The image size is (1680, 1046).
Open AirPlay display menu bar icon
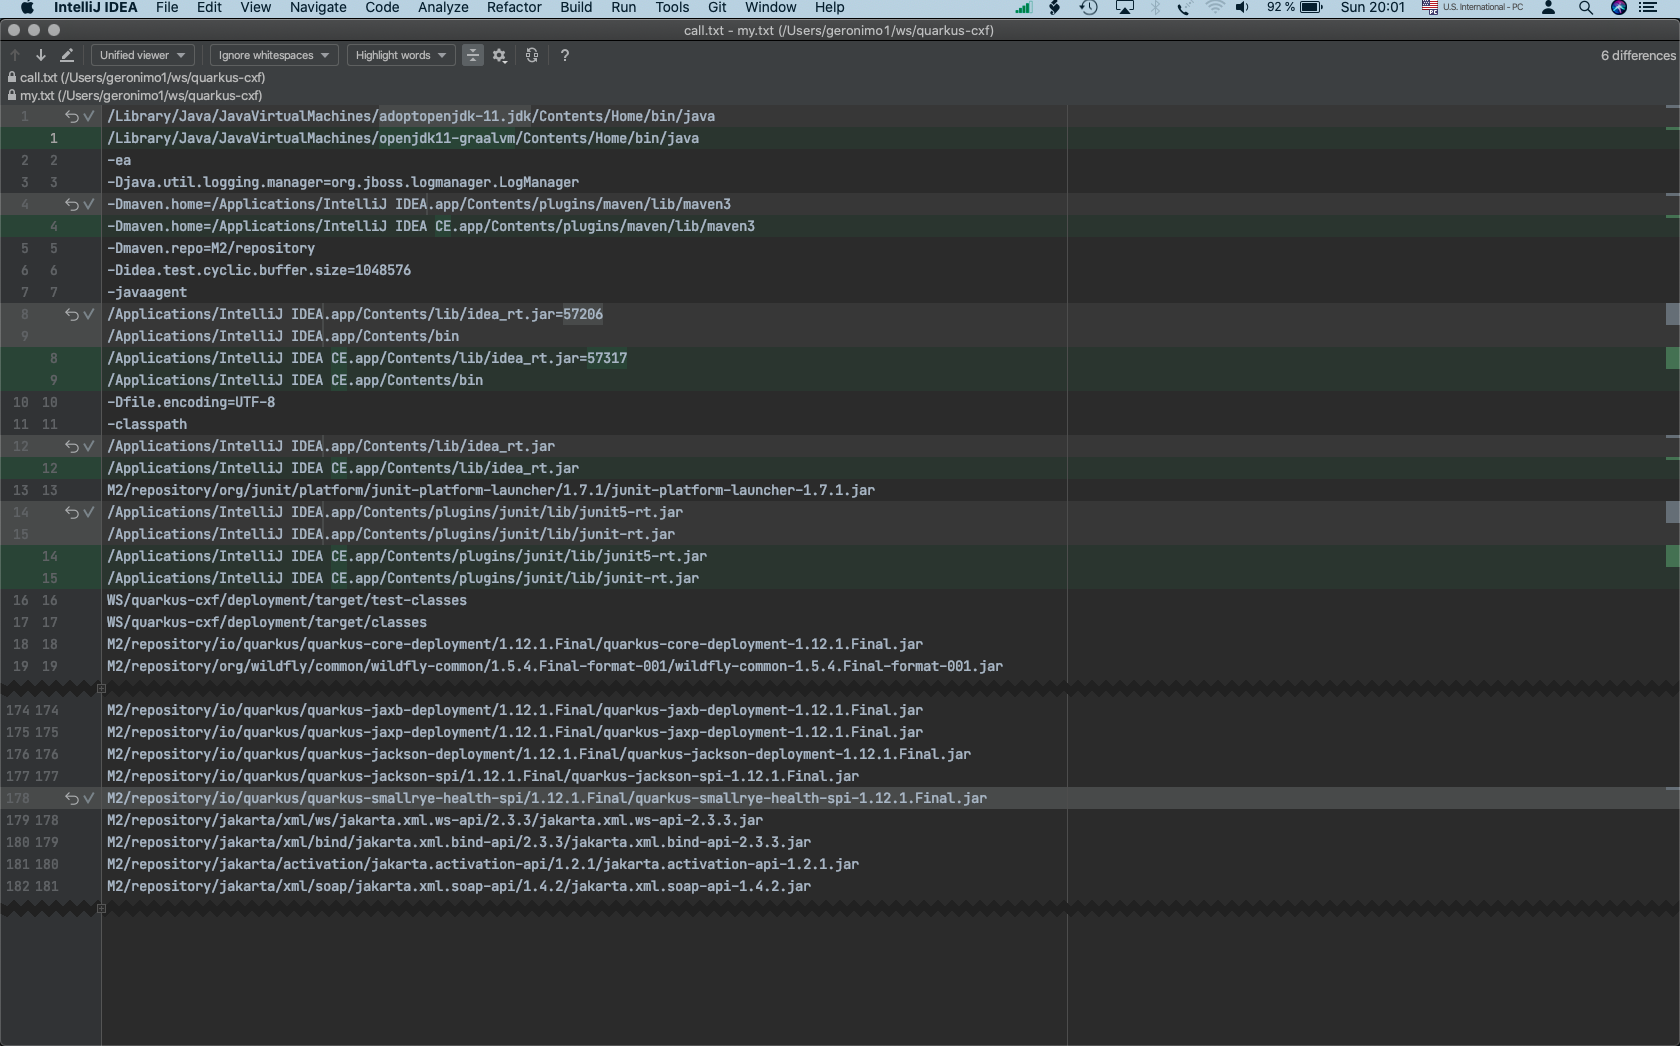tap(1125, 8)
